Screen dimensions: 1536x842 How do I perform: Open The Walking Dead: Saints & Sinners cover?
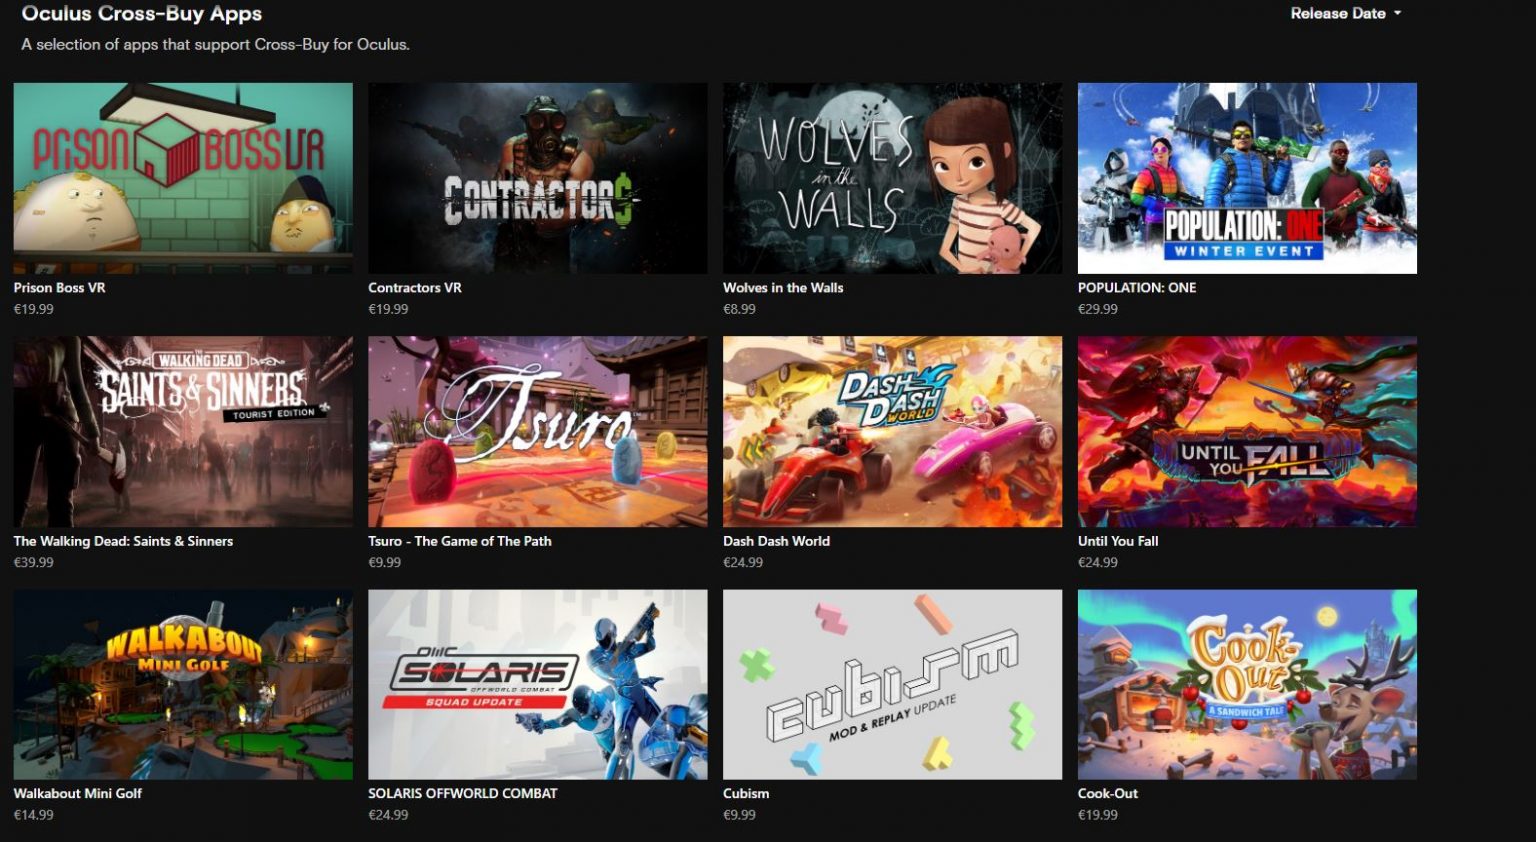click(182, 432)
